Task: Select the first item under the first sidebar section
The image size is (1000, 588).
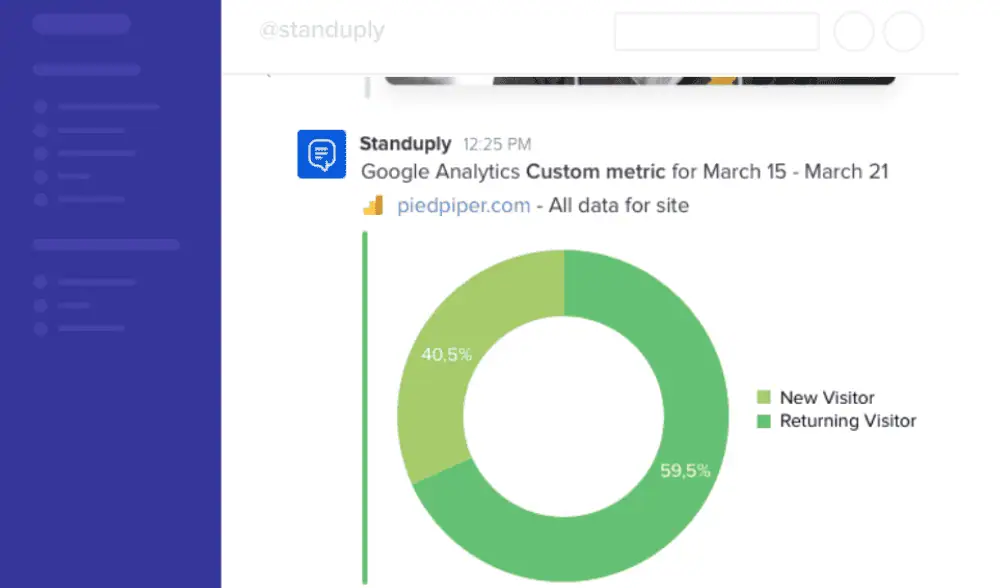Action: [108, 106]
